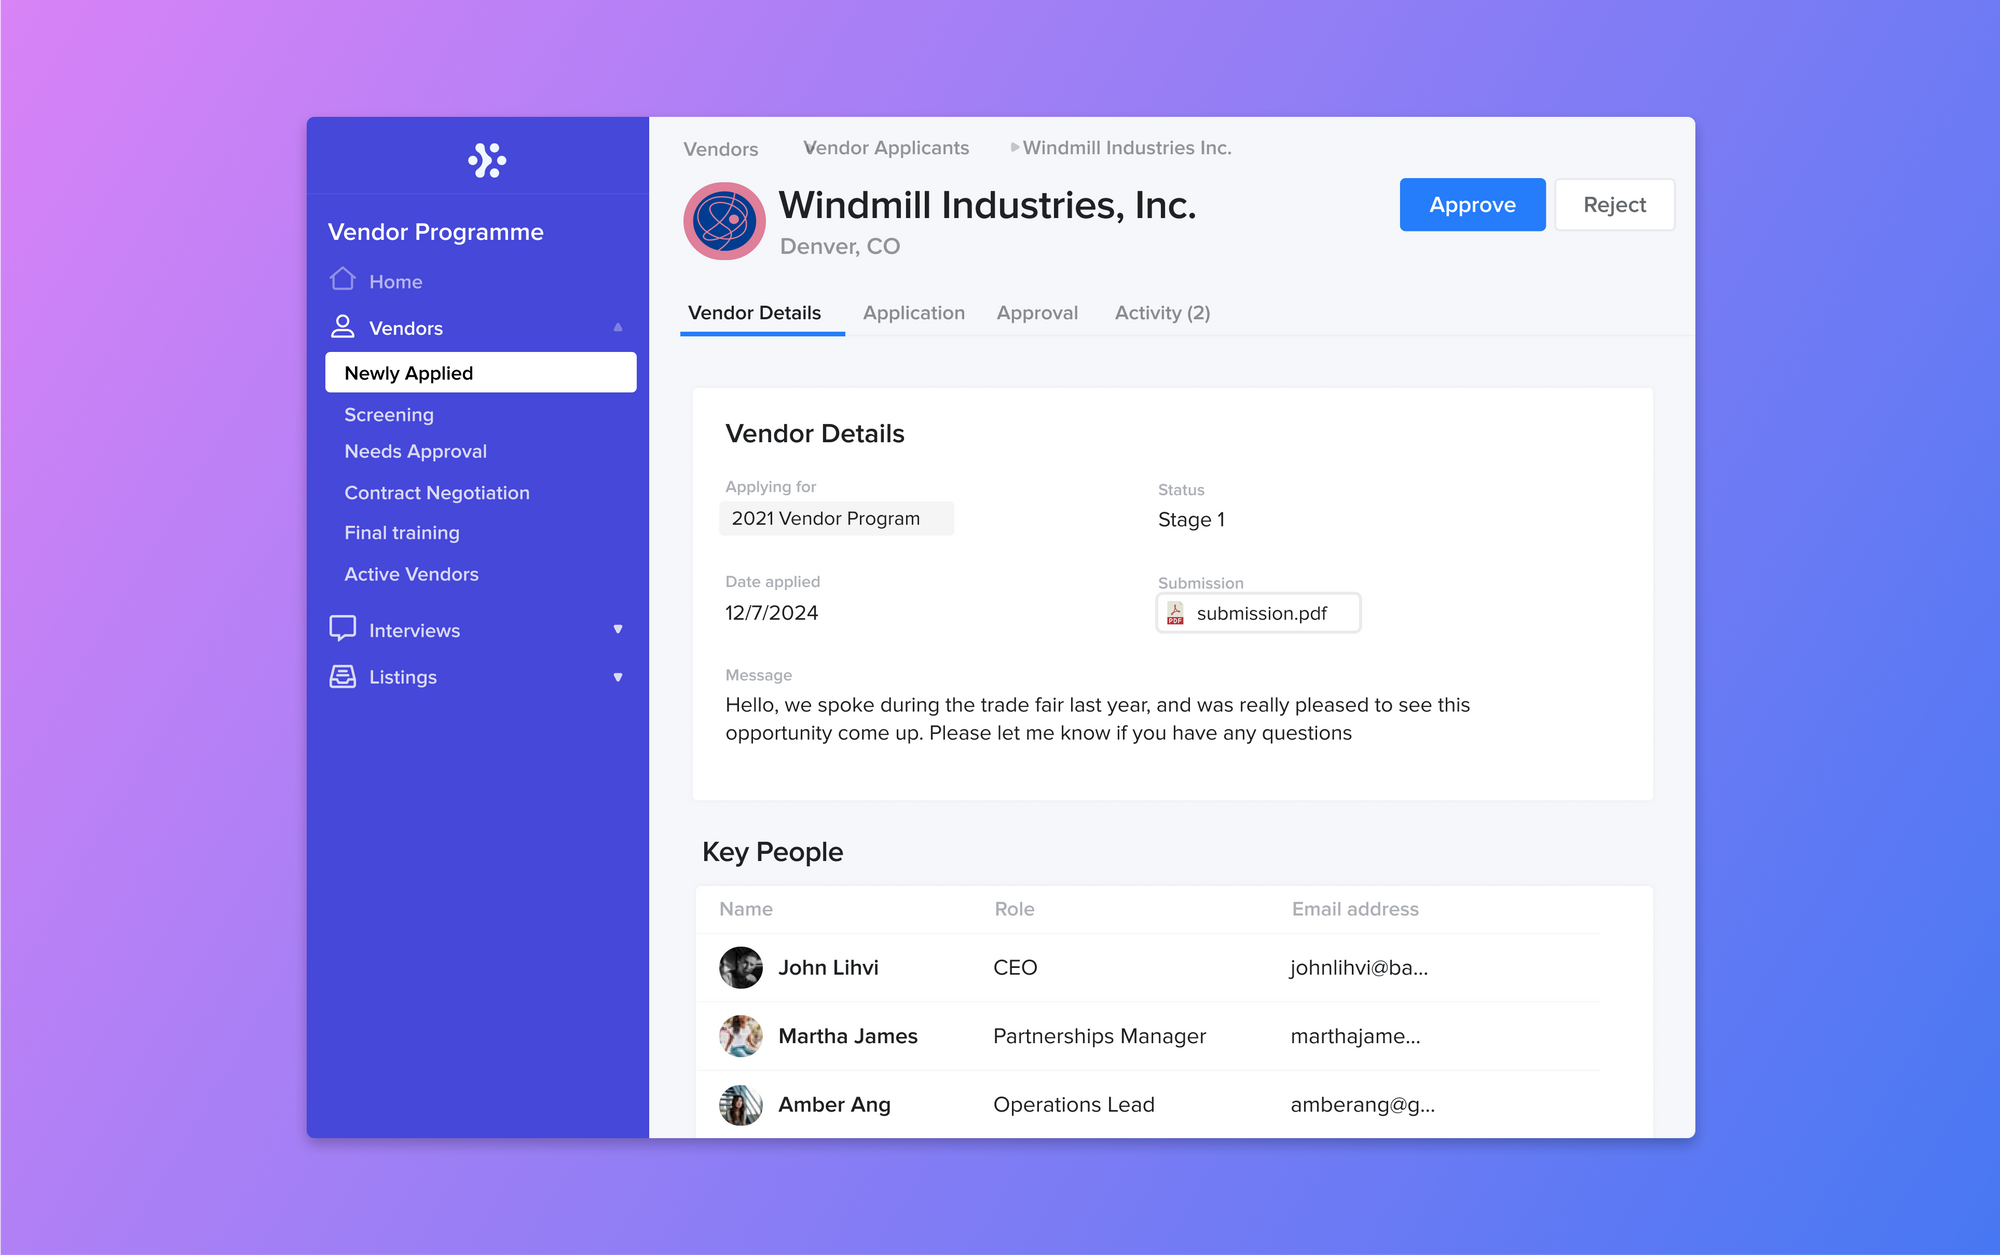Collapse the Vendors section arrow
This screenshot has height=1255, width=2000.
point(618,328)
